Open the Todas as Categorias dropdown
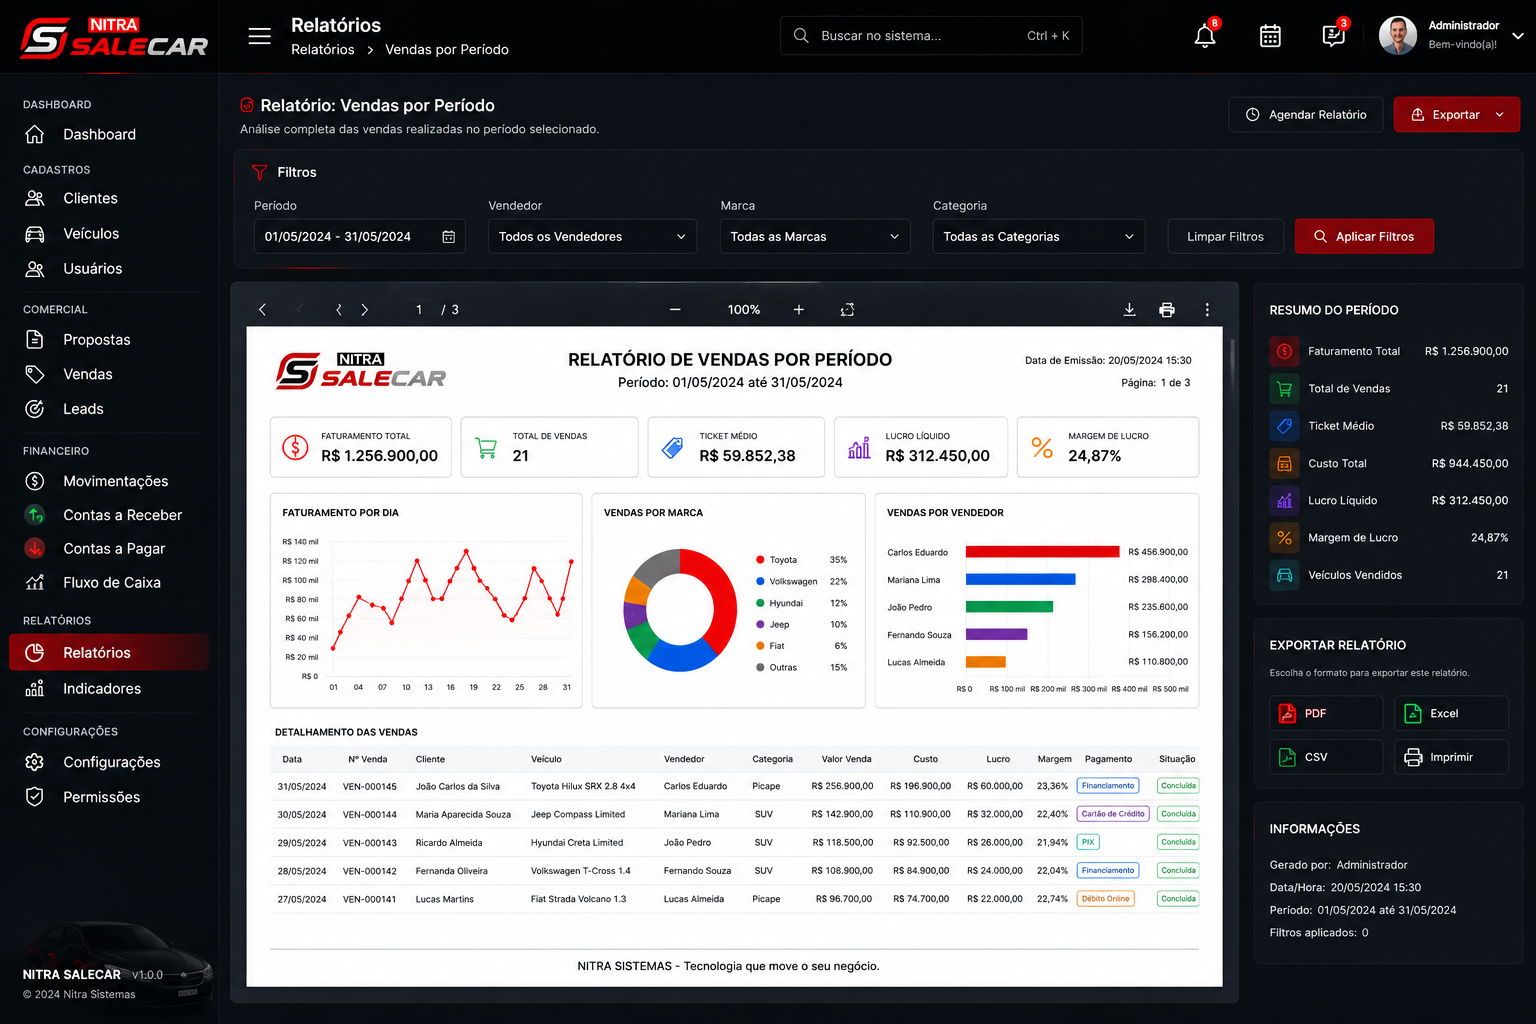Viewport: 1536px width, 1024px height. pyautogui.click(x=1039, y=237)
